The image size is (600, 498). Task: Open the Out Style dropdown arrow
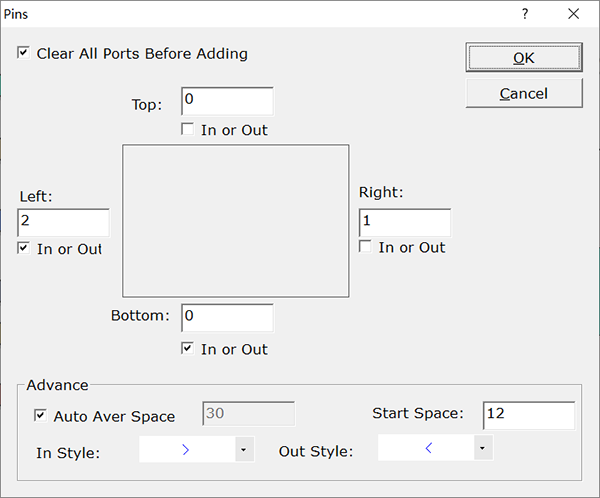point(483,448)
